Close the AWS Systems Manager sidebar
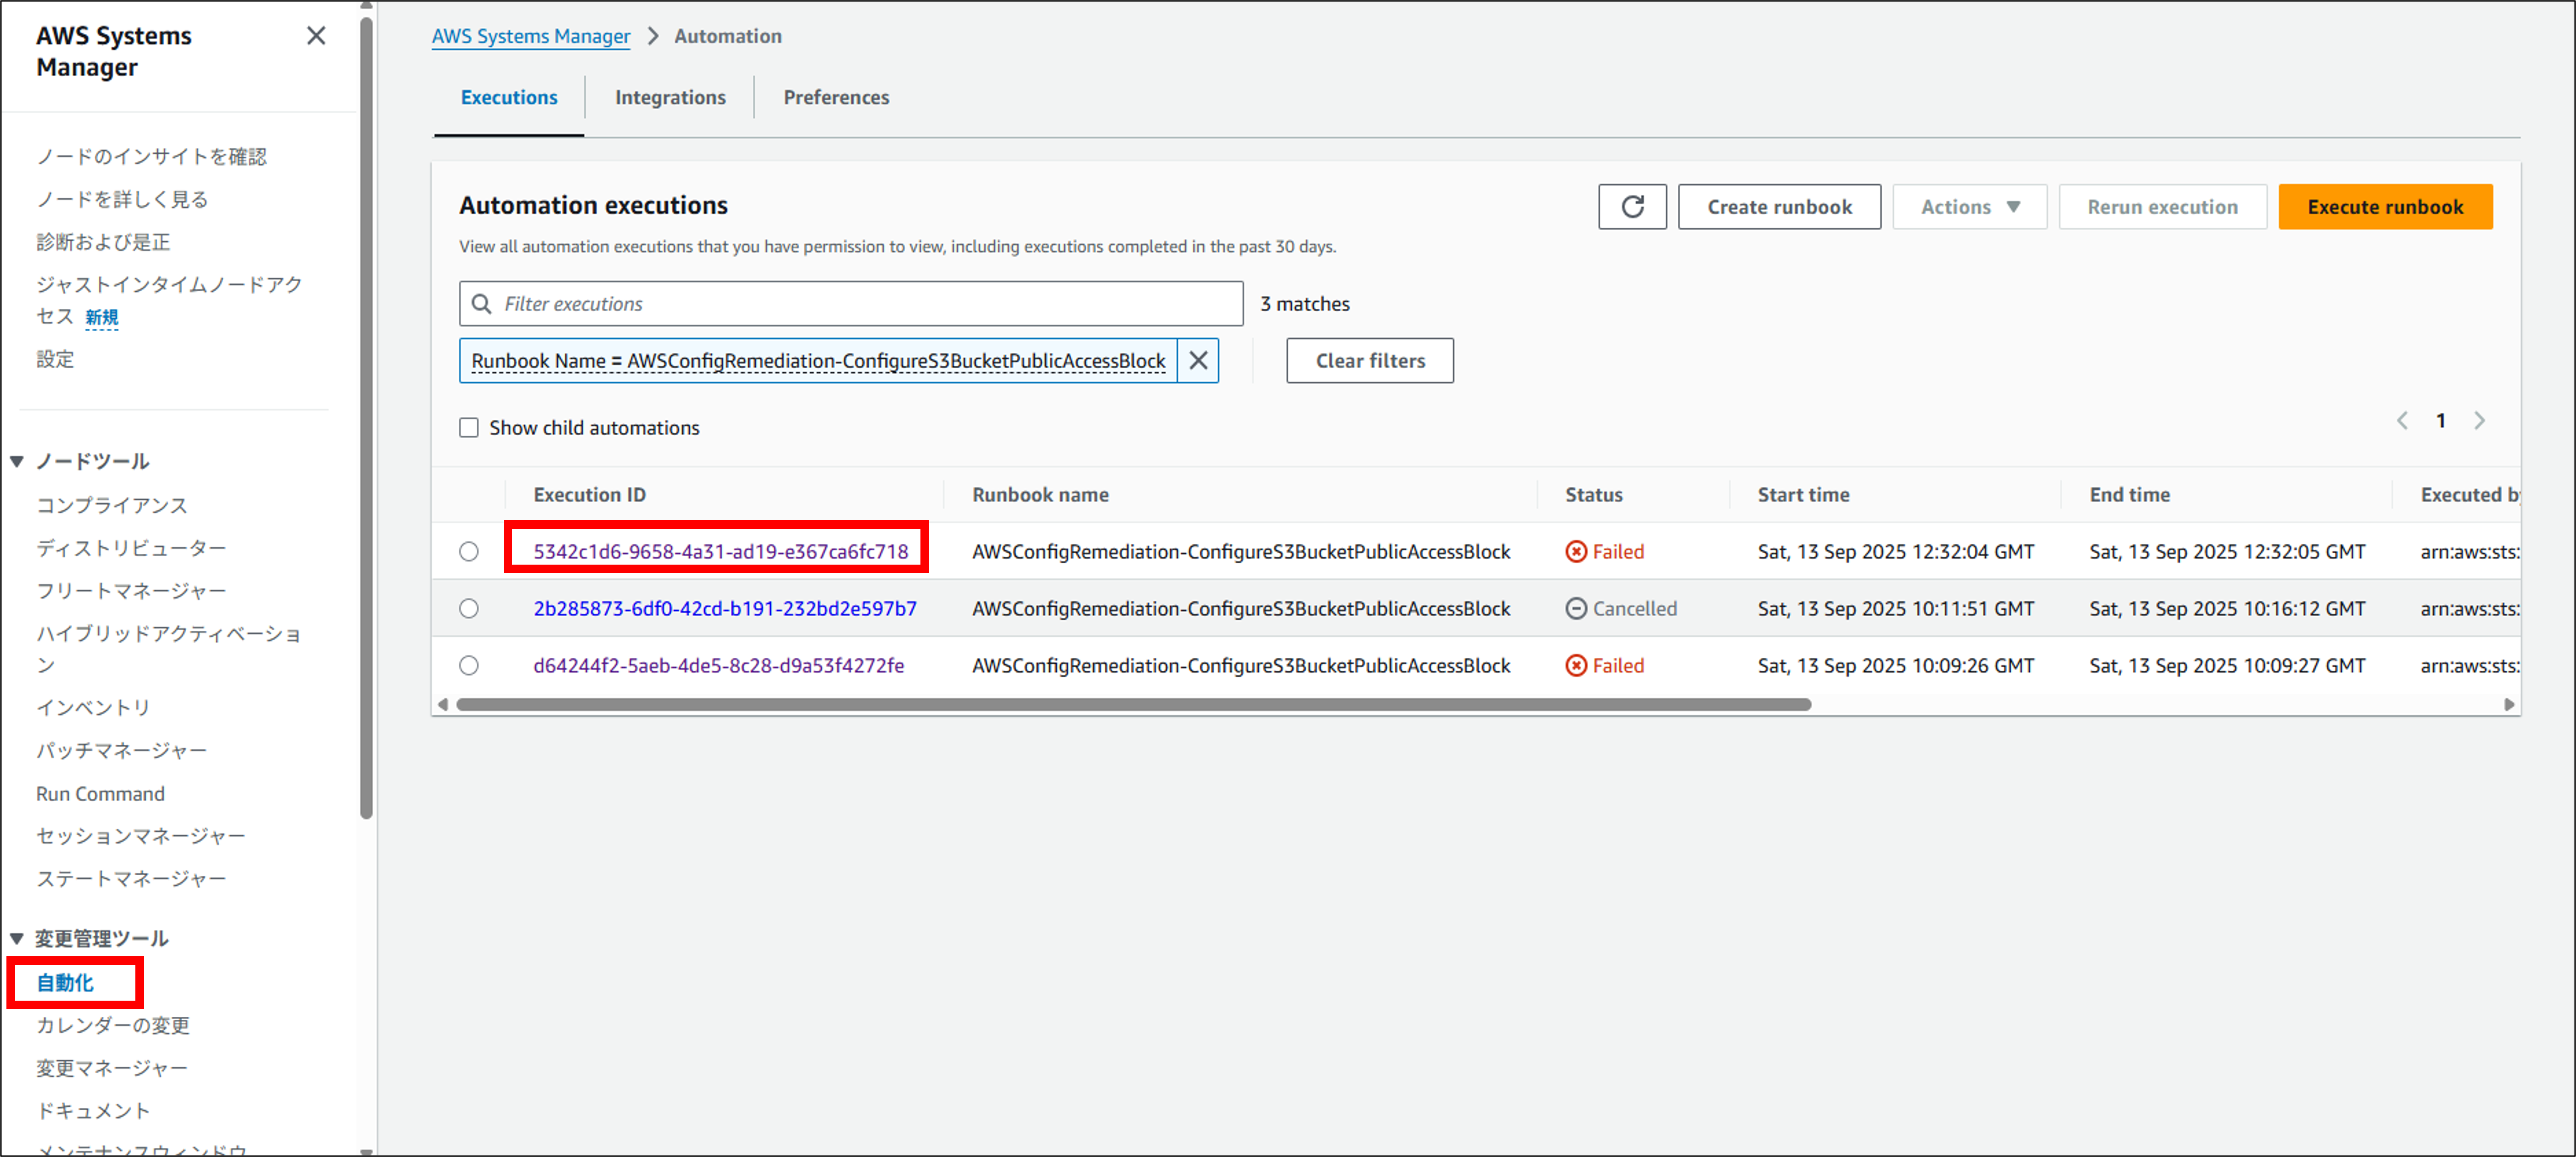This screenshot has width=2576, height=1157. click(316, 36)
